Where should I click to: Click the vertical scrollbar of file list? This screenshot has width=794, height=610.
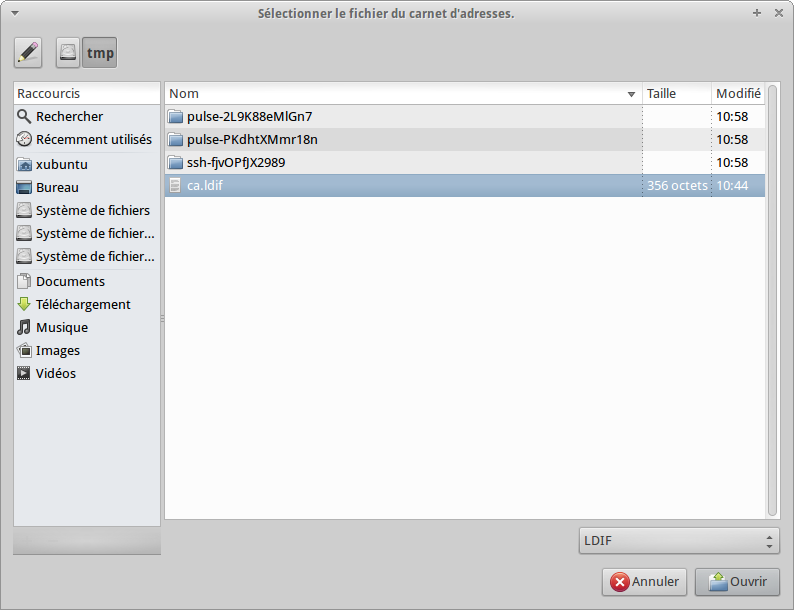tap(773, 300)
